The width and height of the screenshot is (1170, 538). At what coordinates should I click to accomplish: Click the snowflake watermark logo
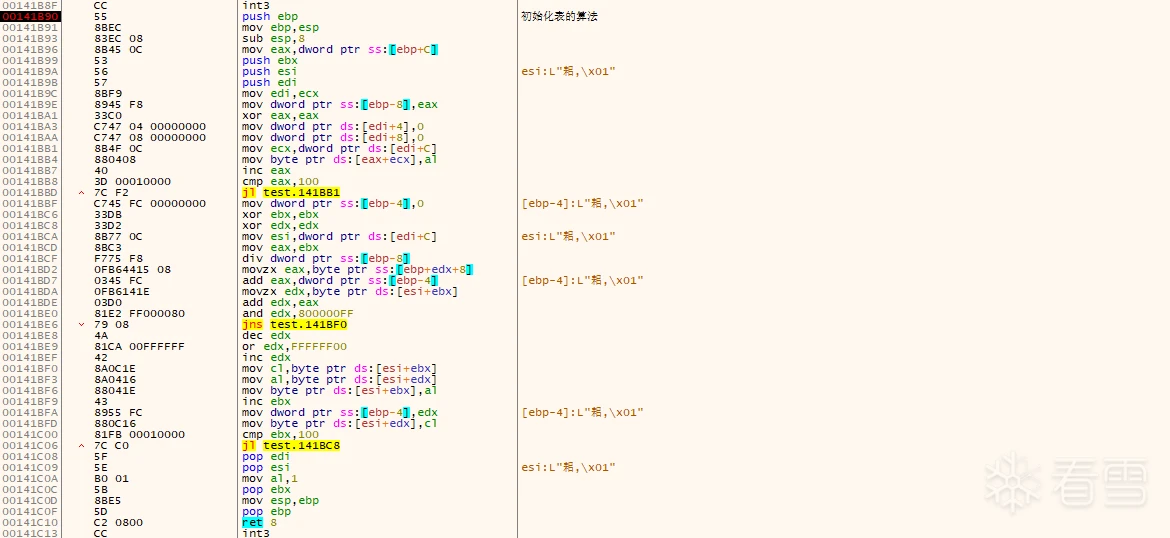(1010, 480)
